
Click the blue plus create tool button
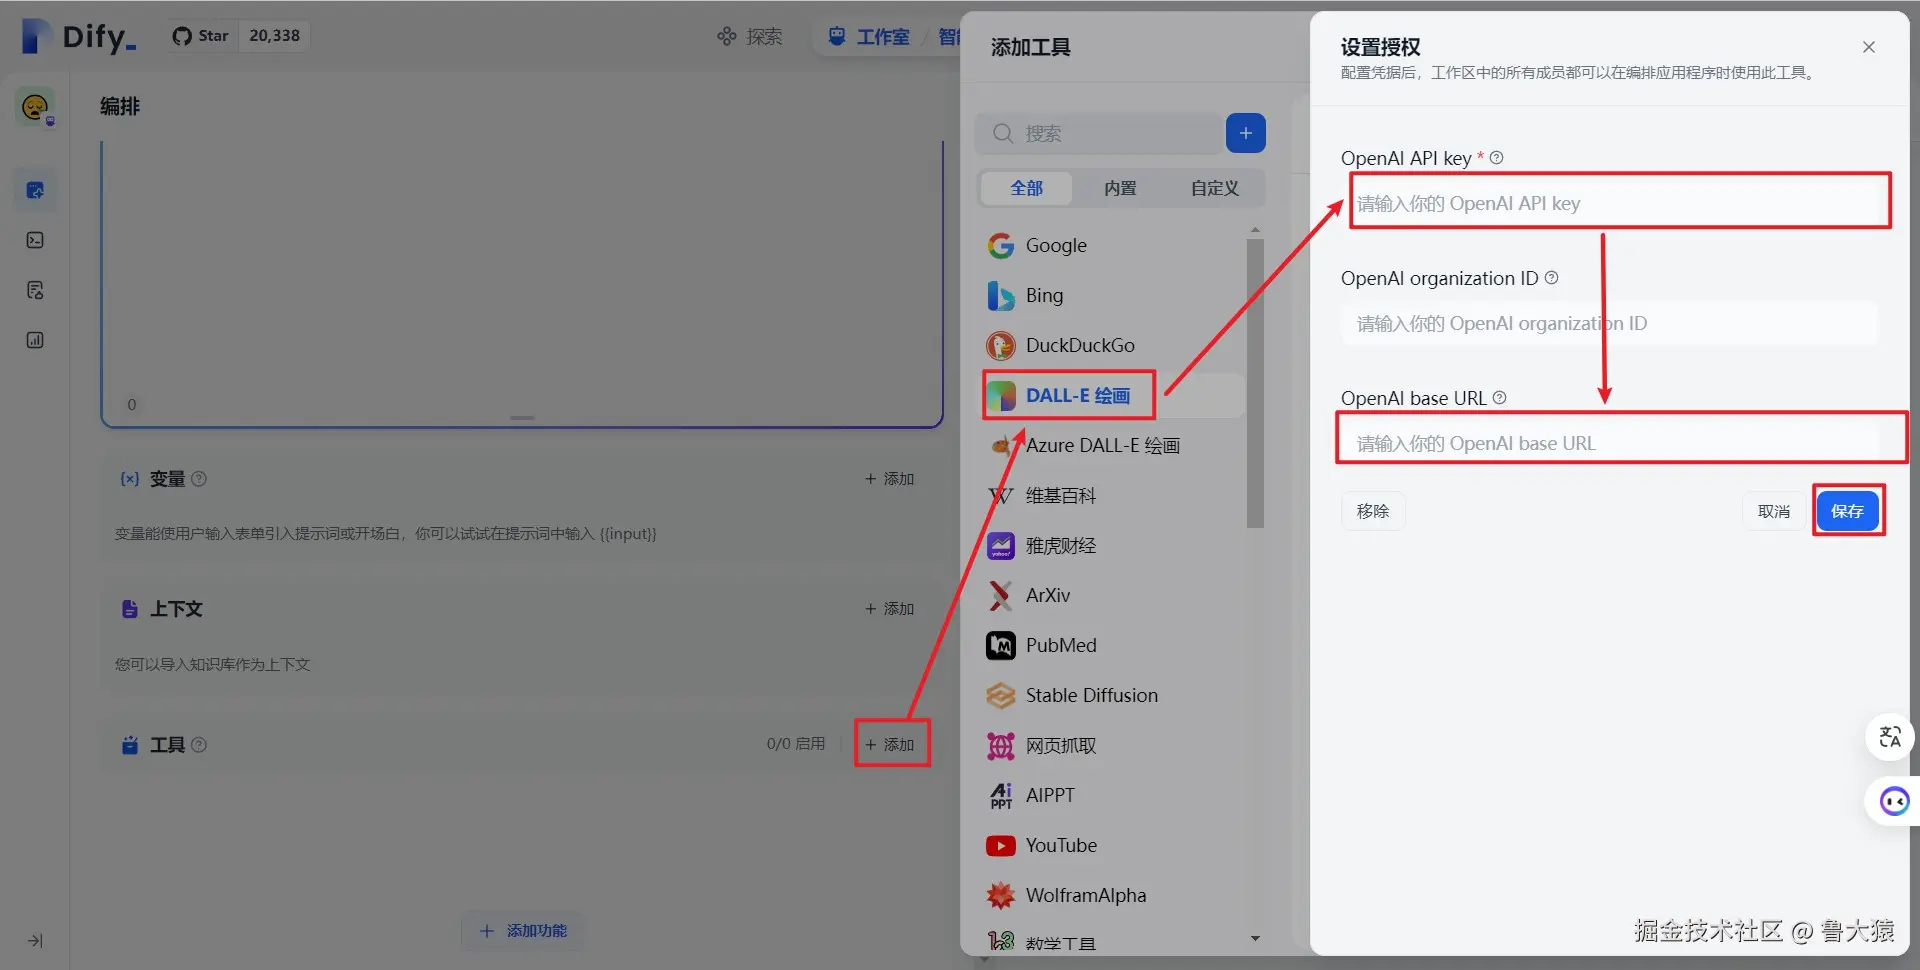(x=1246, y=133)
